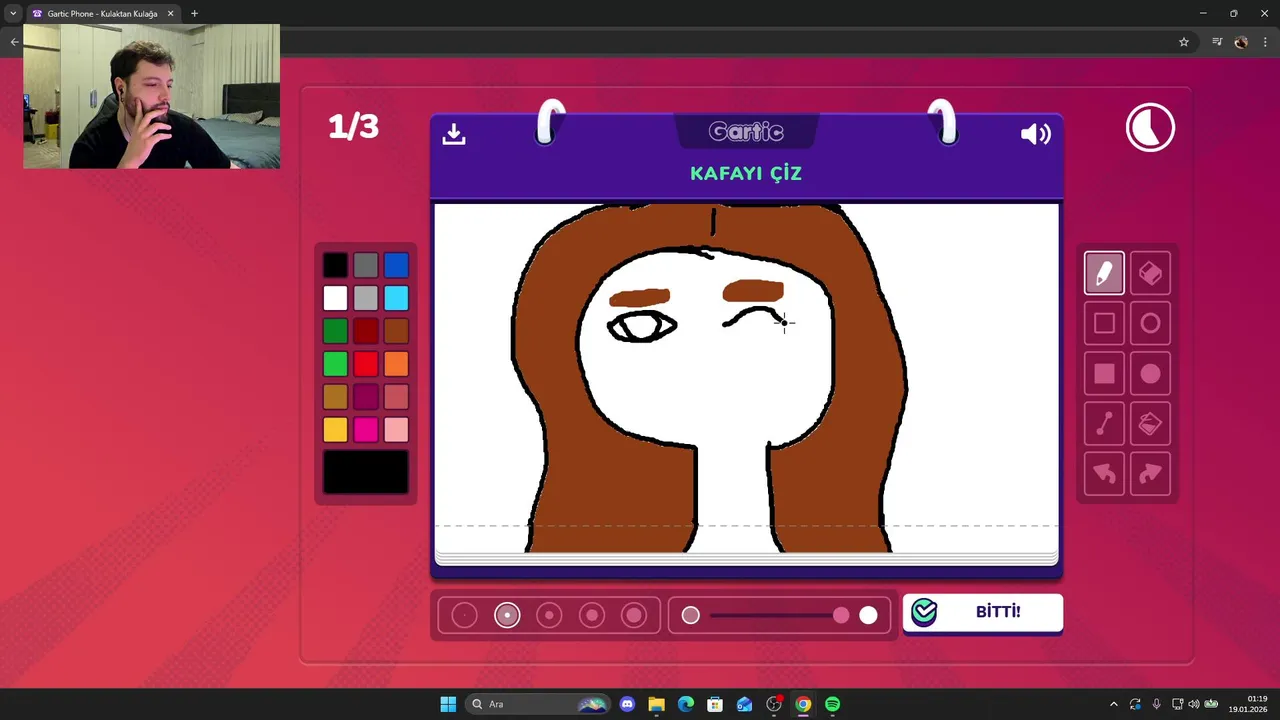Screen dimensions: 1280x720
Task: Select the largest brush size
Action: click(634, 615)
